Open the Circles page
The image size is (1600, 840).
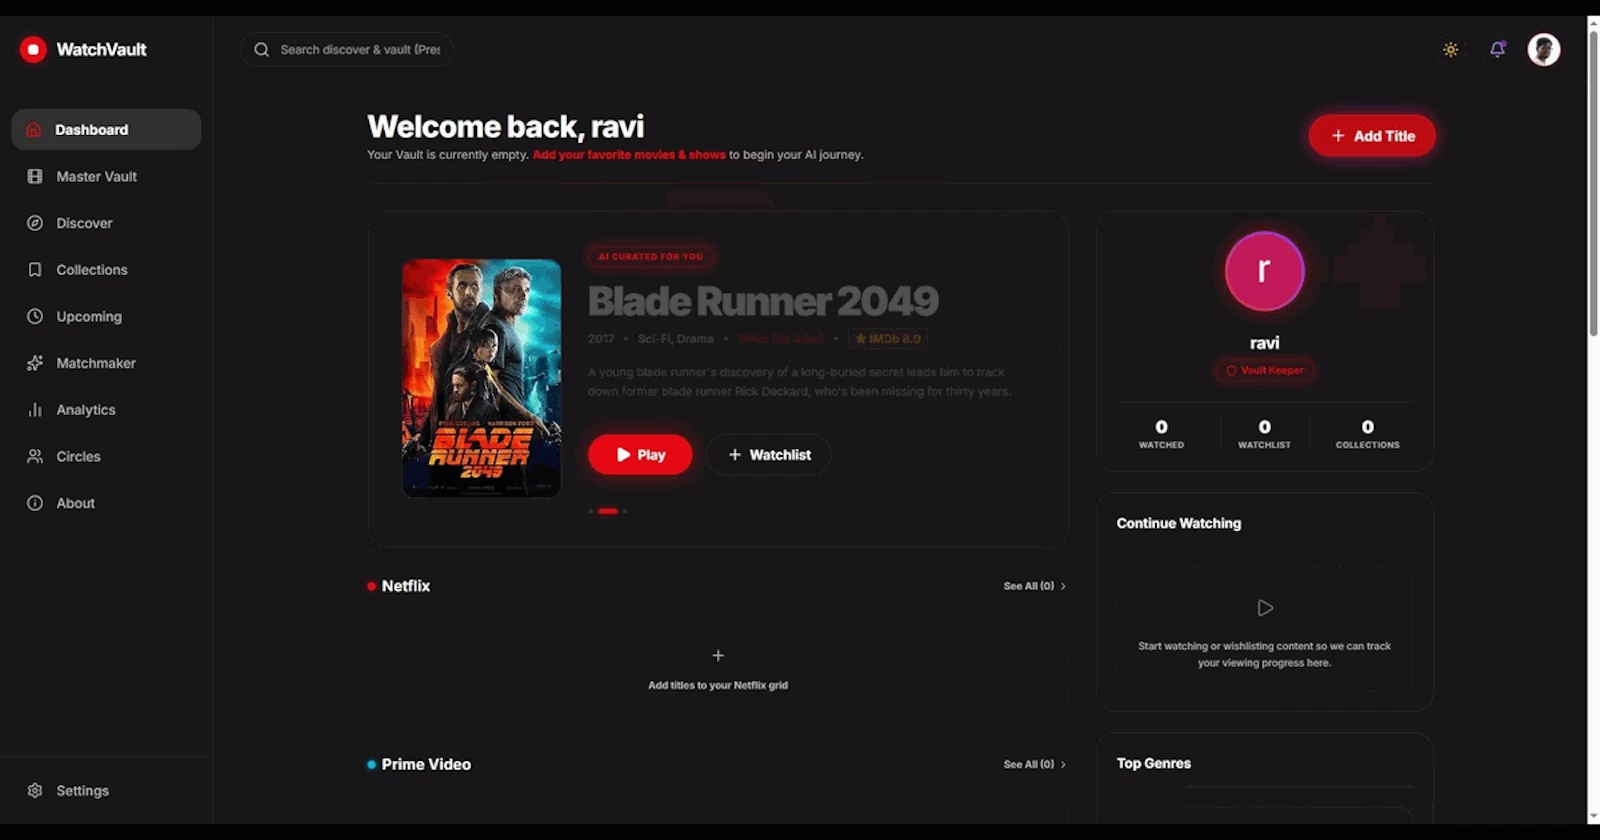106,456
